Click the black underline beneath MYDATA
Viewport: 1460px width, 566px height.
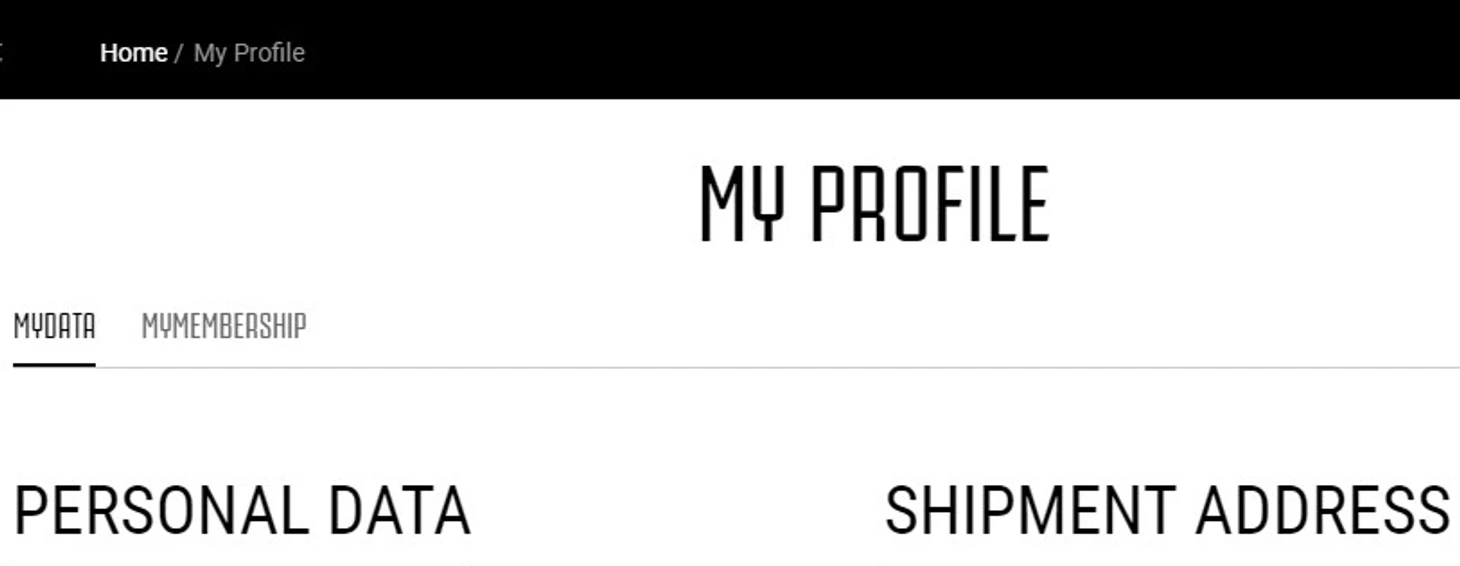[54, 365]
